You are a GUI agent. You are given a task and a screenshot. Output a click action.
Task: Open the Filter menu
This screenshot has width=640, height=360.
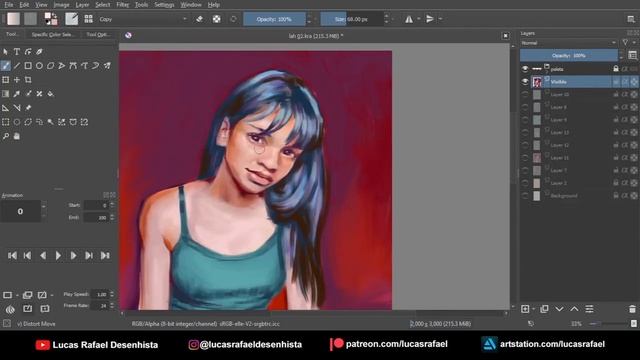tap(122, 5)
